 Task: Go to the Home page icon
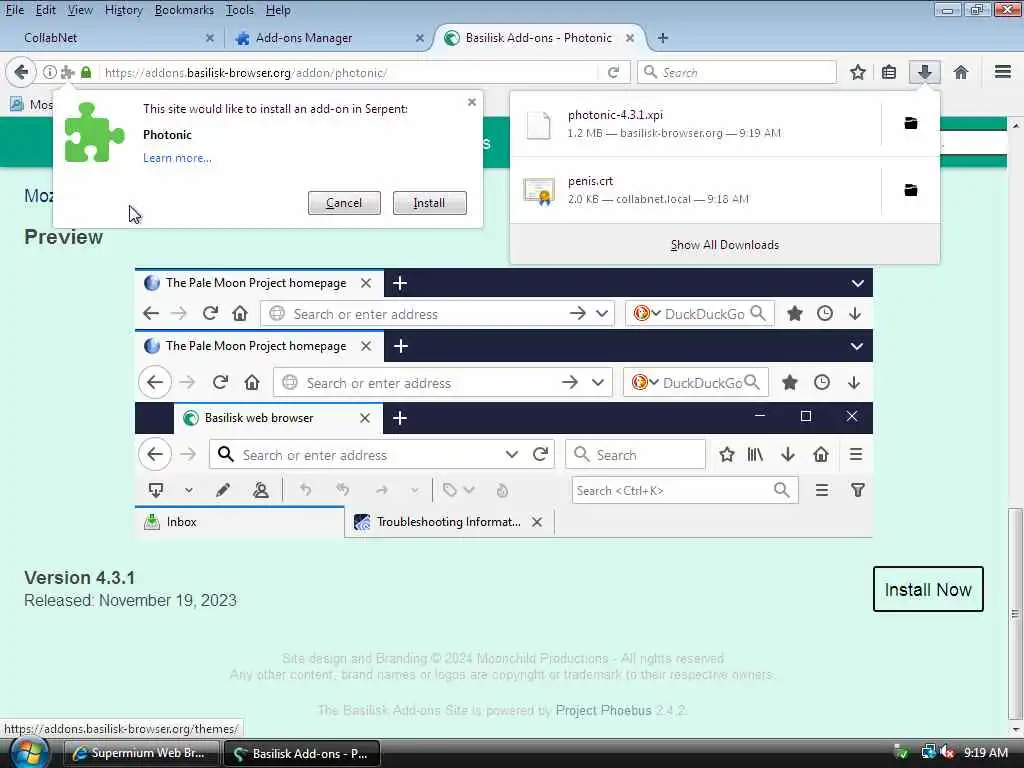click(x=961, y=72)
